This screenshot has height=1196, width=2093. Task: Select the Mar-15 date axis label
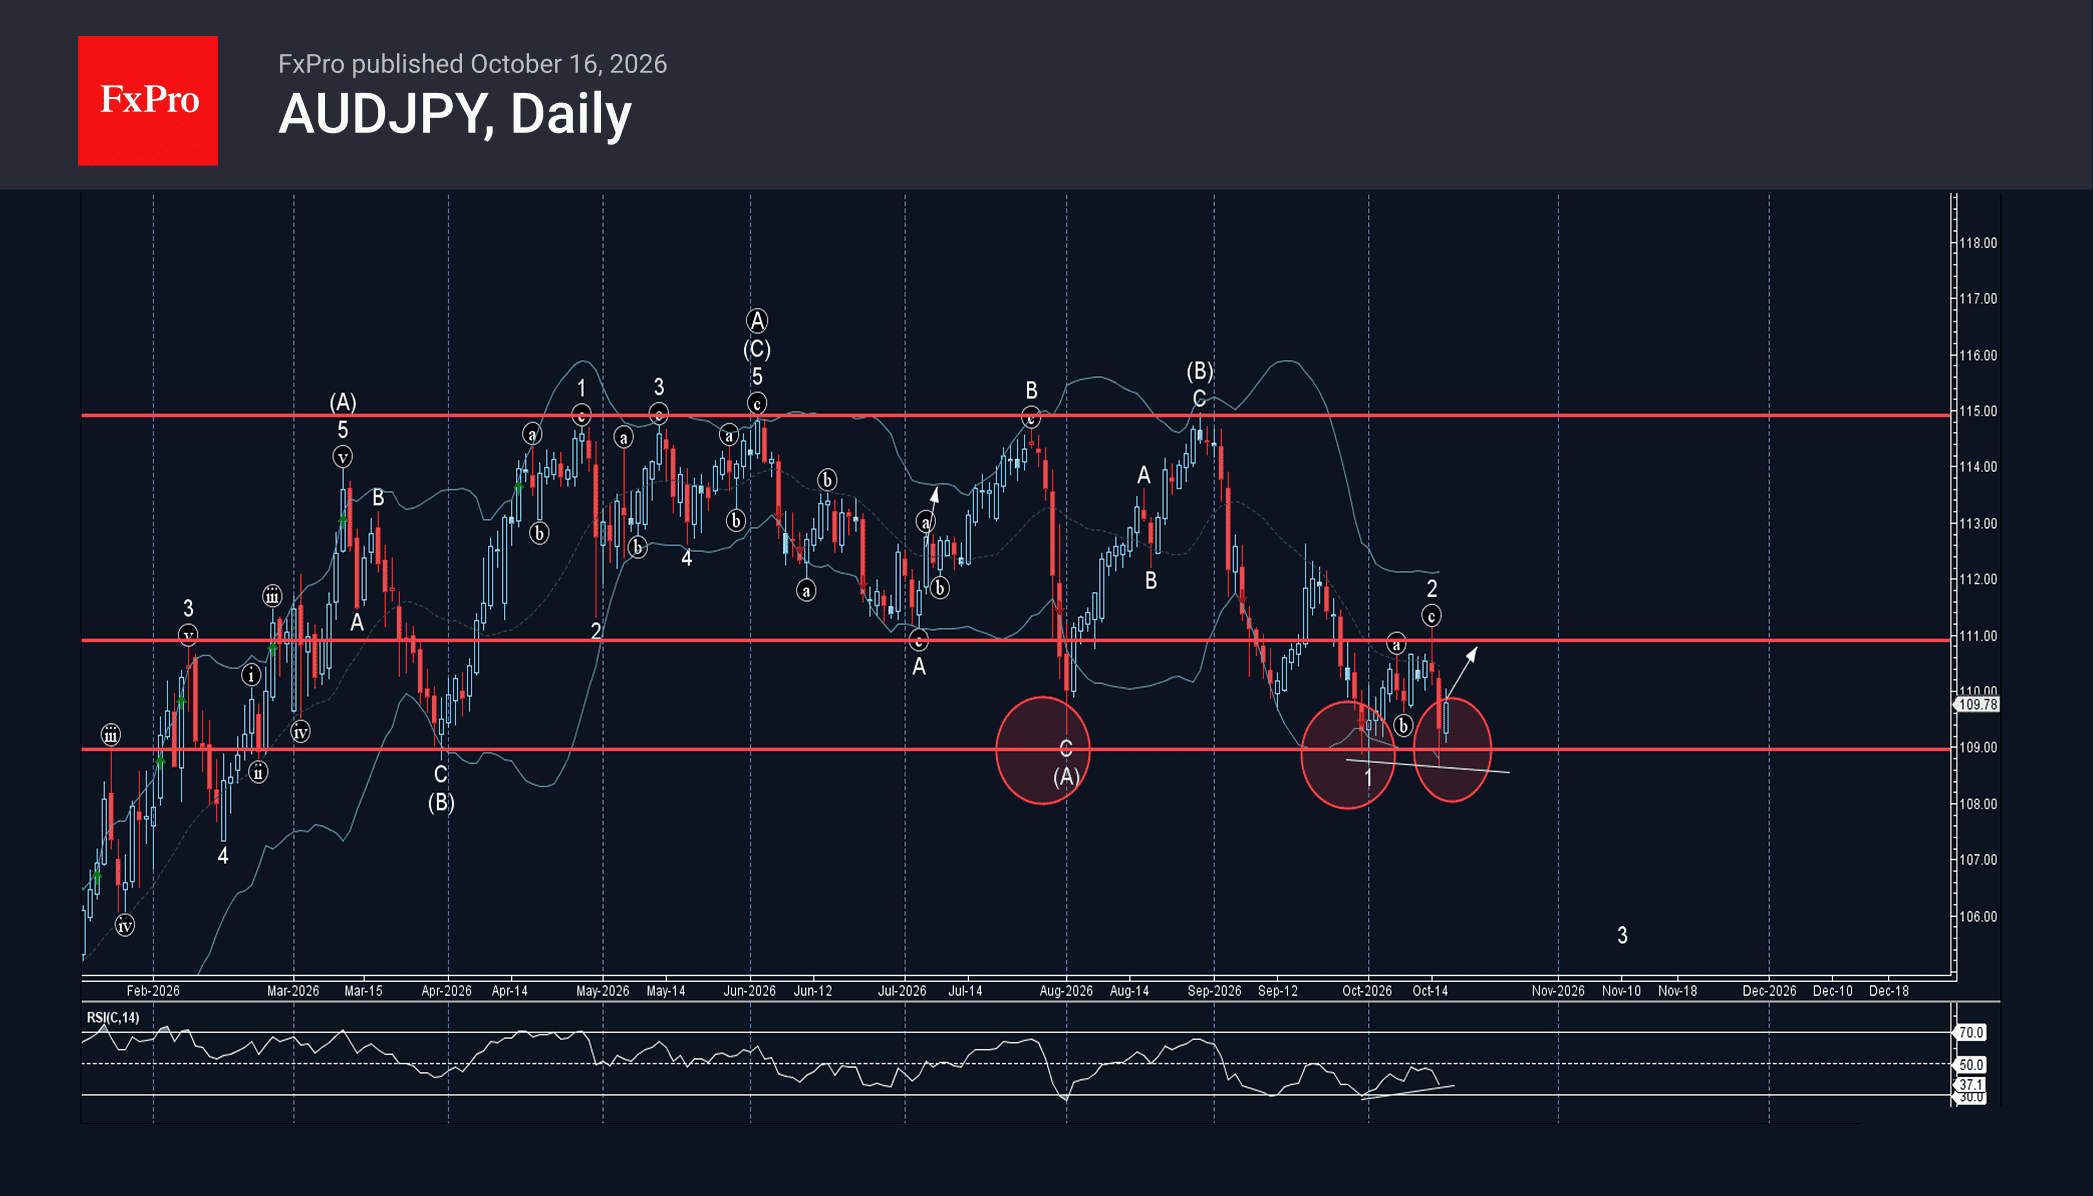[x=363, y=991]
